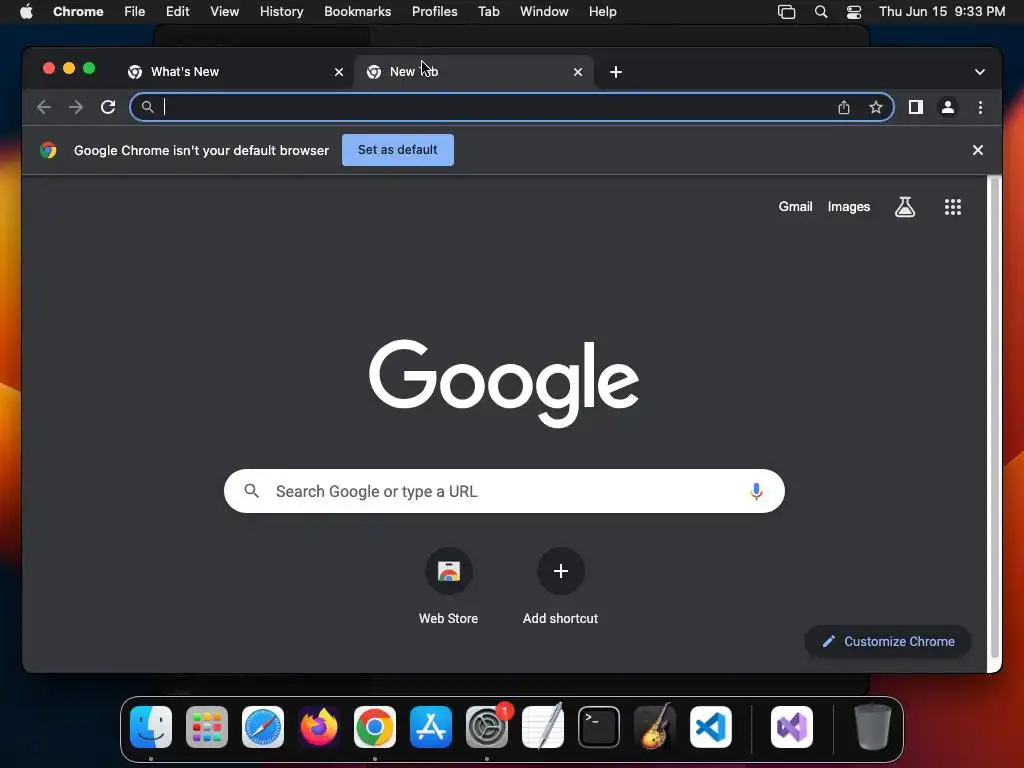Click the Stage Manager menu bar icon
Viewport: 1024px width, 768px height.
(786, 12)
